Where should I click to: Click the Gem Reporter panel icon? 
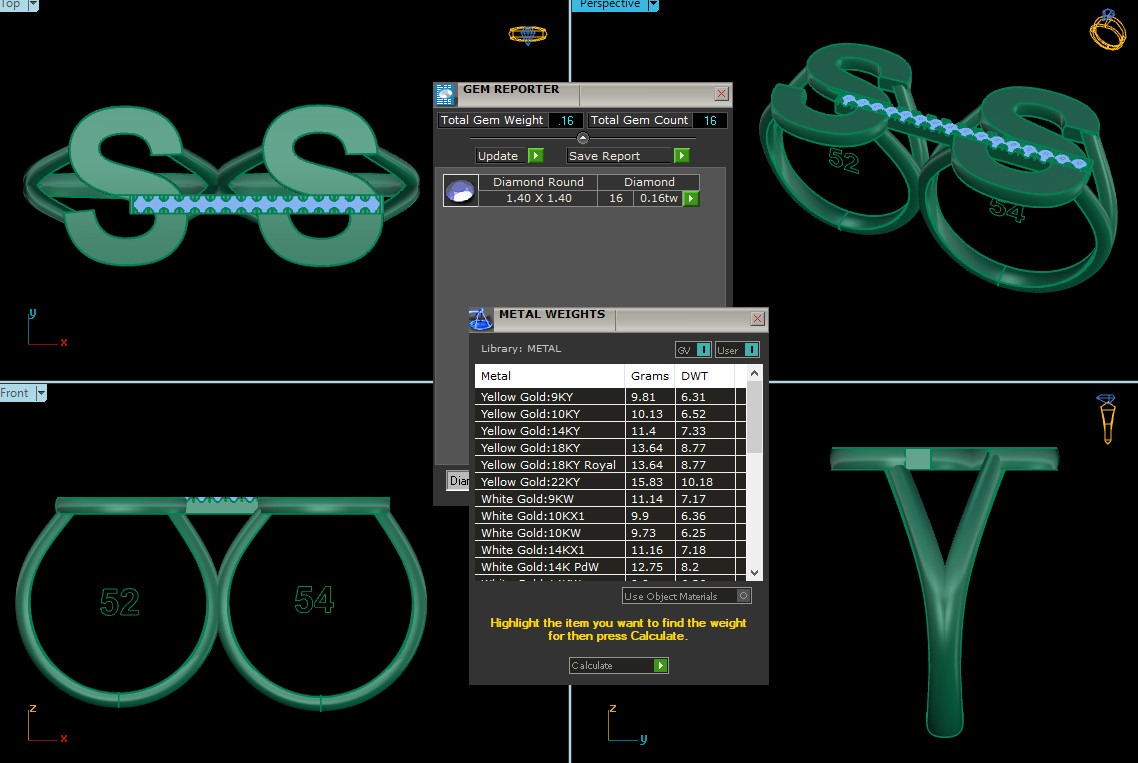tap(445, 95)
